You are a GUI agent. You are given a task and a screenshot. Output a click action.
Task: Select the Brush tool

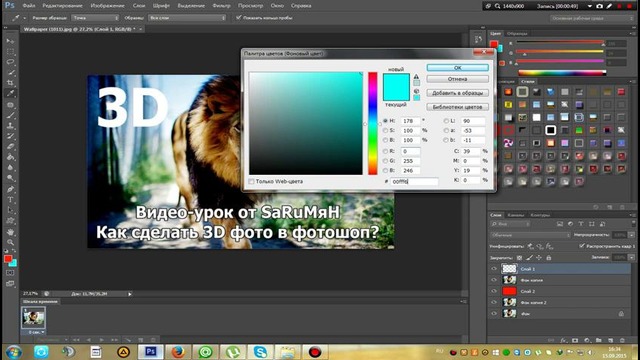(x=10, y=116)
